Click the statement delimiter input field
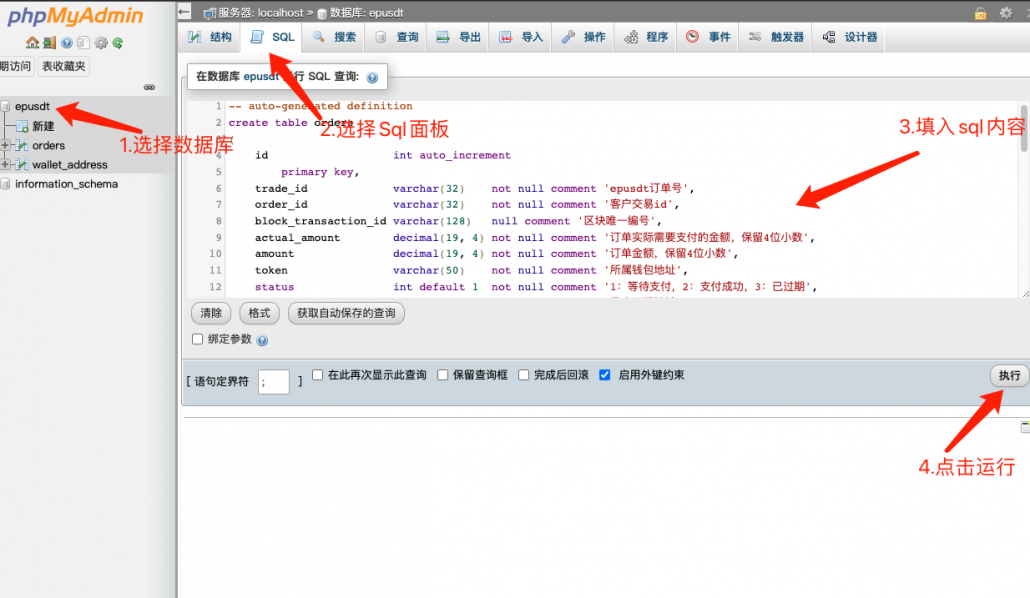The width and height of the screenshot is (1030, 598). (x=274, y=381)
